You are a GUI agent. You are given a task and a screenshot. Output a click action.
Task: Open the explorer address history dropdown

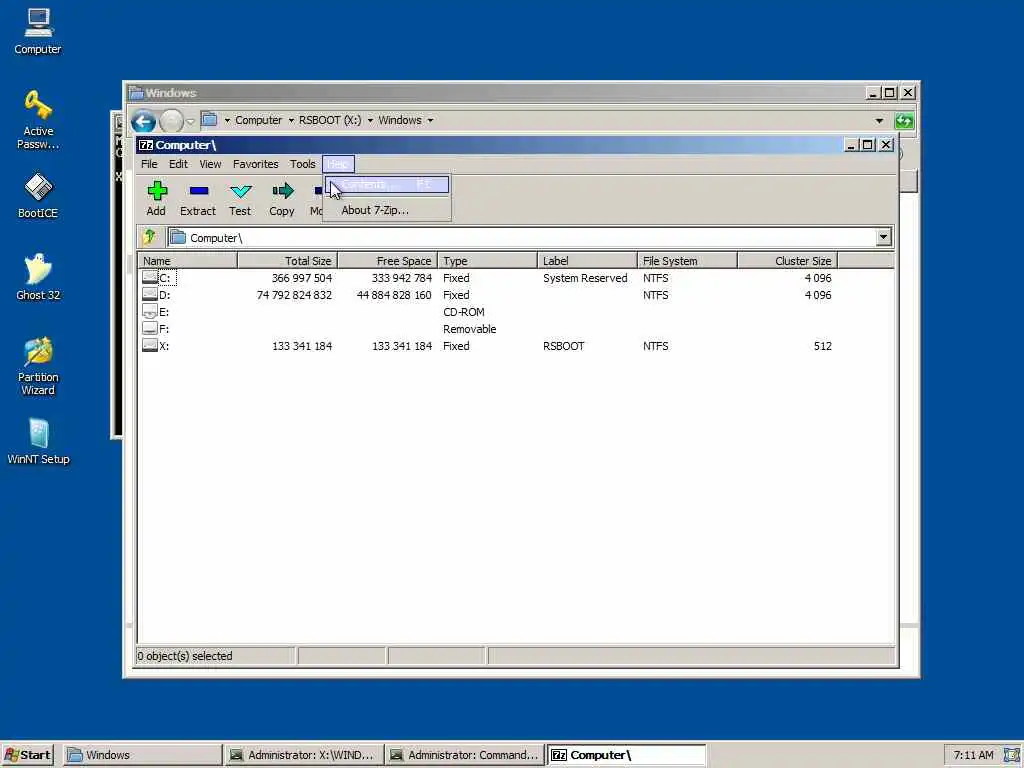click(879, 121)
